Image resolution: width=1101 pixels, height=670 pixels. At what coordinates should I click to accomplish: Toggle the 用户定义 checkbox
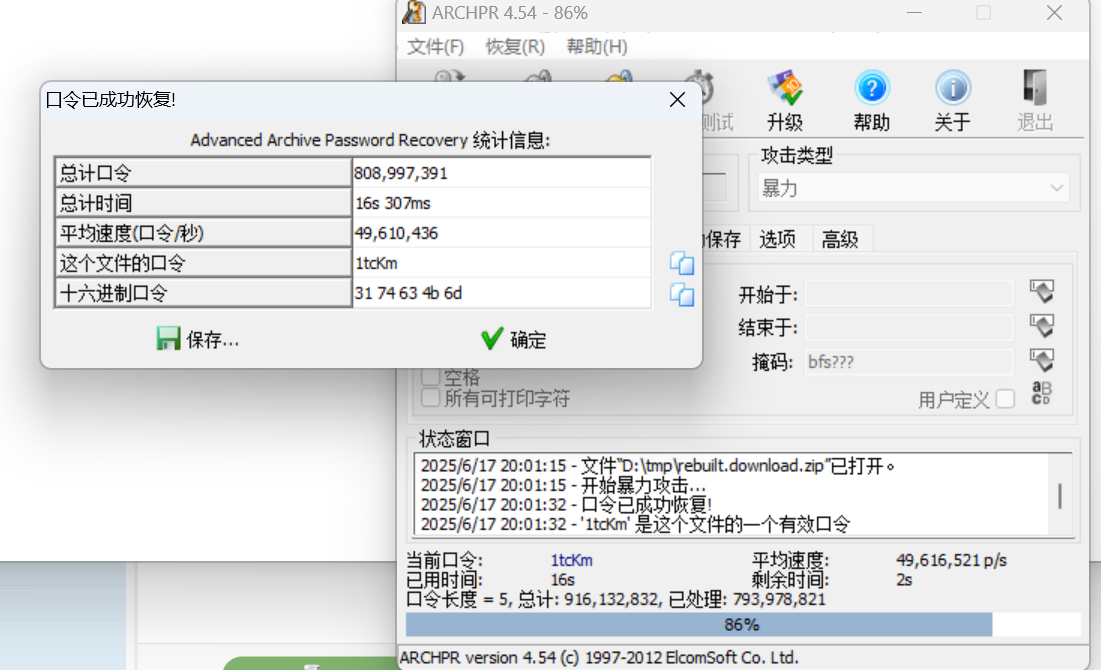coord(1005,399)
